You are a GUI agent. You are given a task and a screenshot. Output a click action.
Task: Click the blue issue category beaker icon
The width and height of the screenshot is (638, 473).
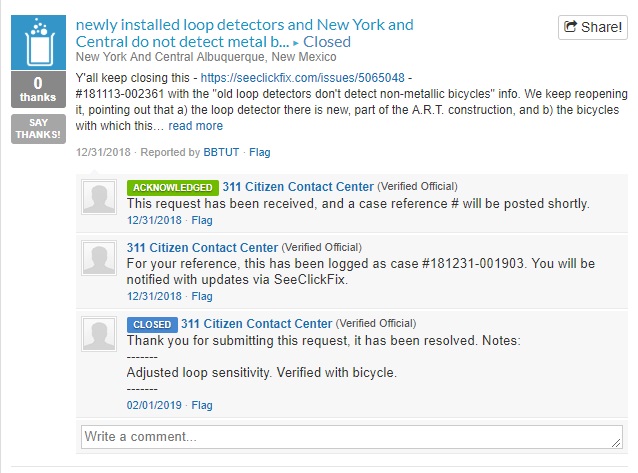tap(38, 42)
